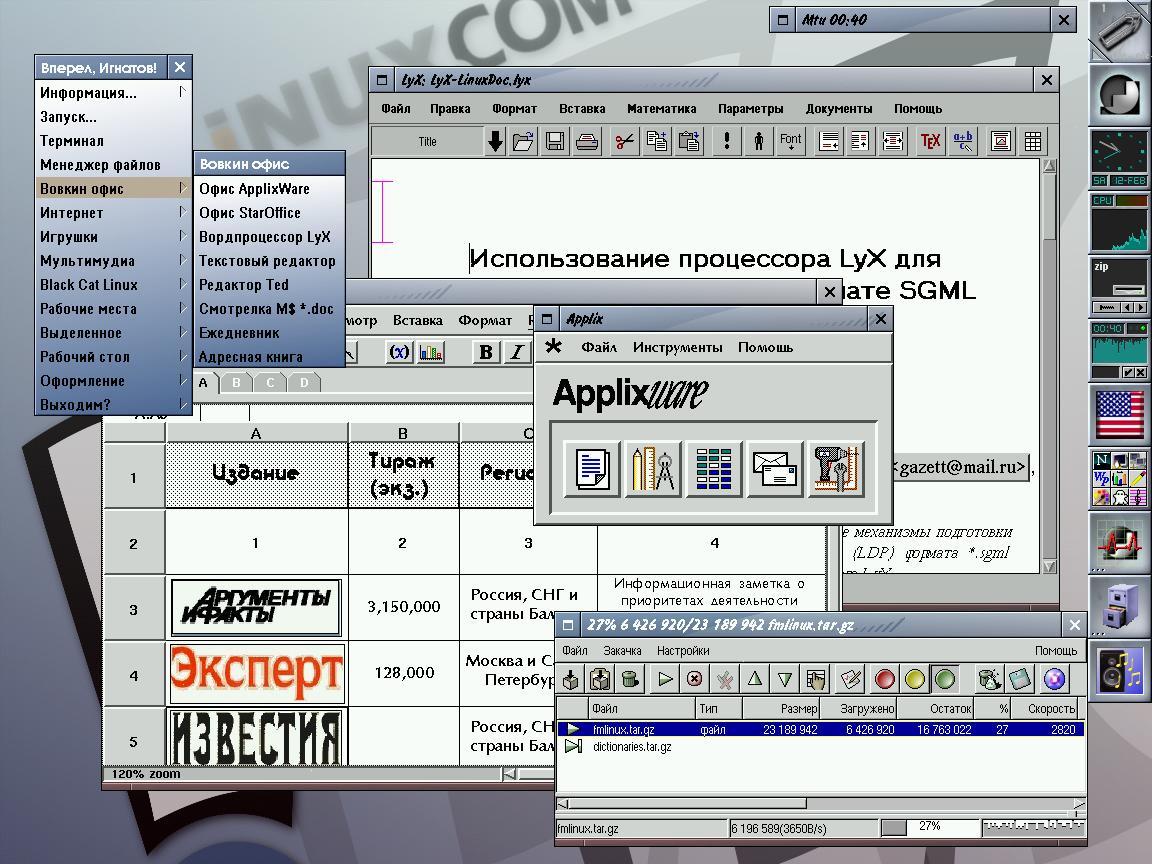The image size is (1152, 864).
Task: Switch to spreadsheet sheet tab B
Action: coord(236,382)
